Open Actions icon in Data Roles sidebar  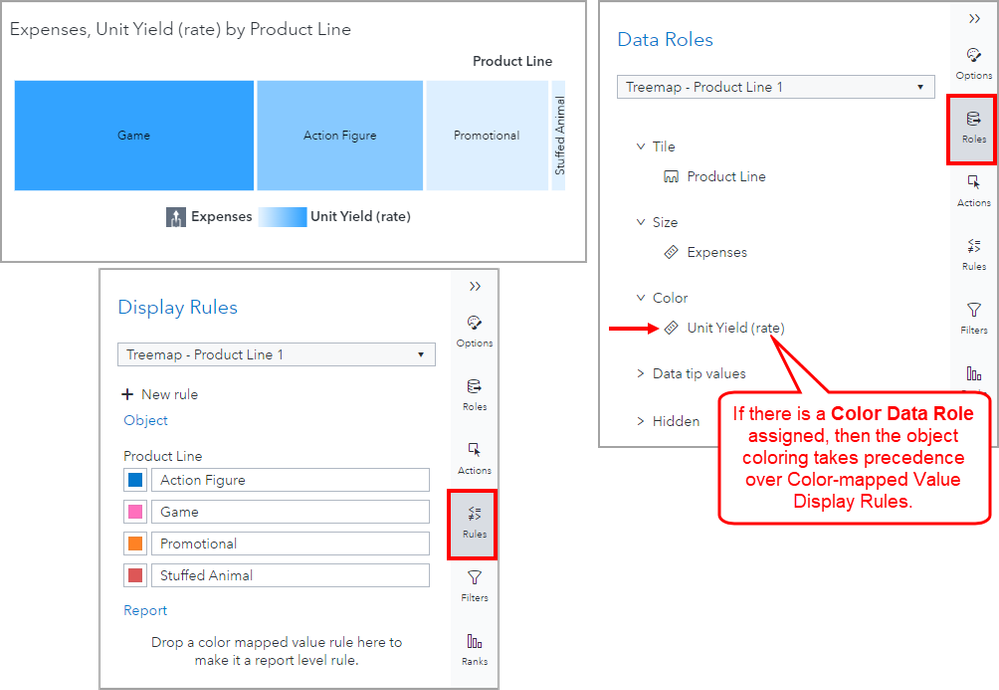973,189
